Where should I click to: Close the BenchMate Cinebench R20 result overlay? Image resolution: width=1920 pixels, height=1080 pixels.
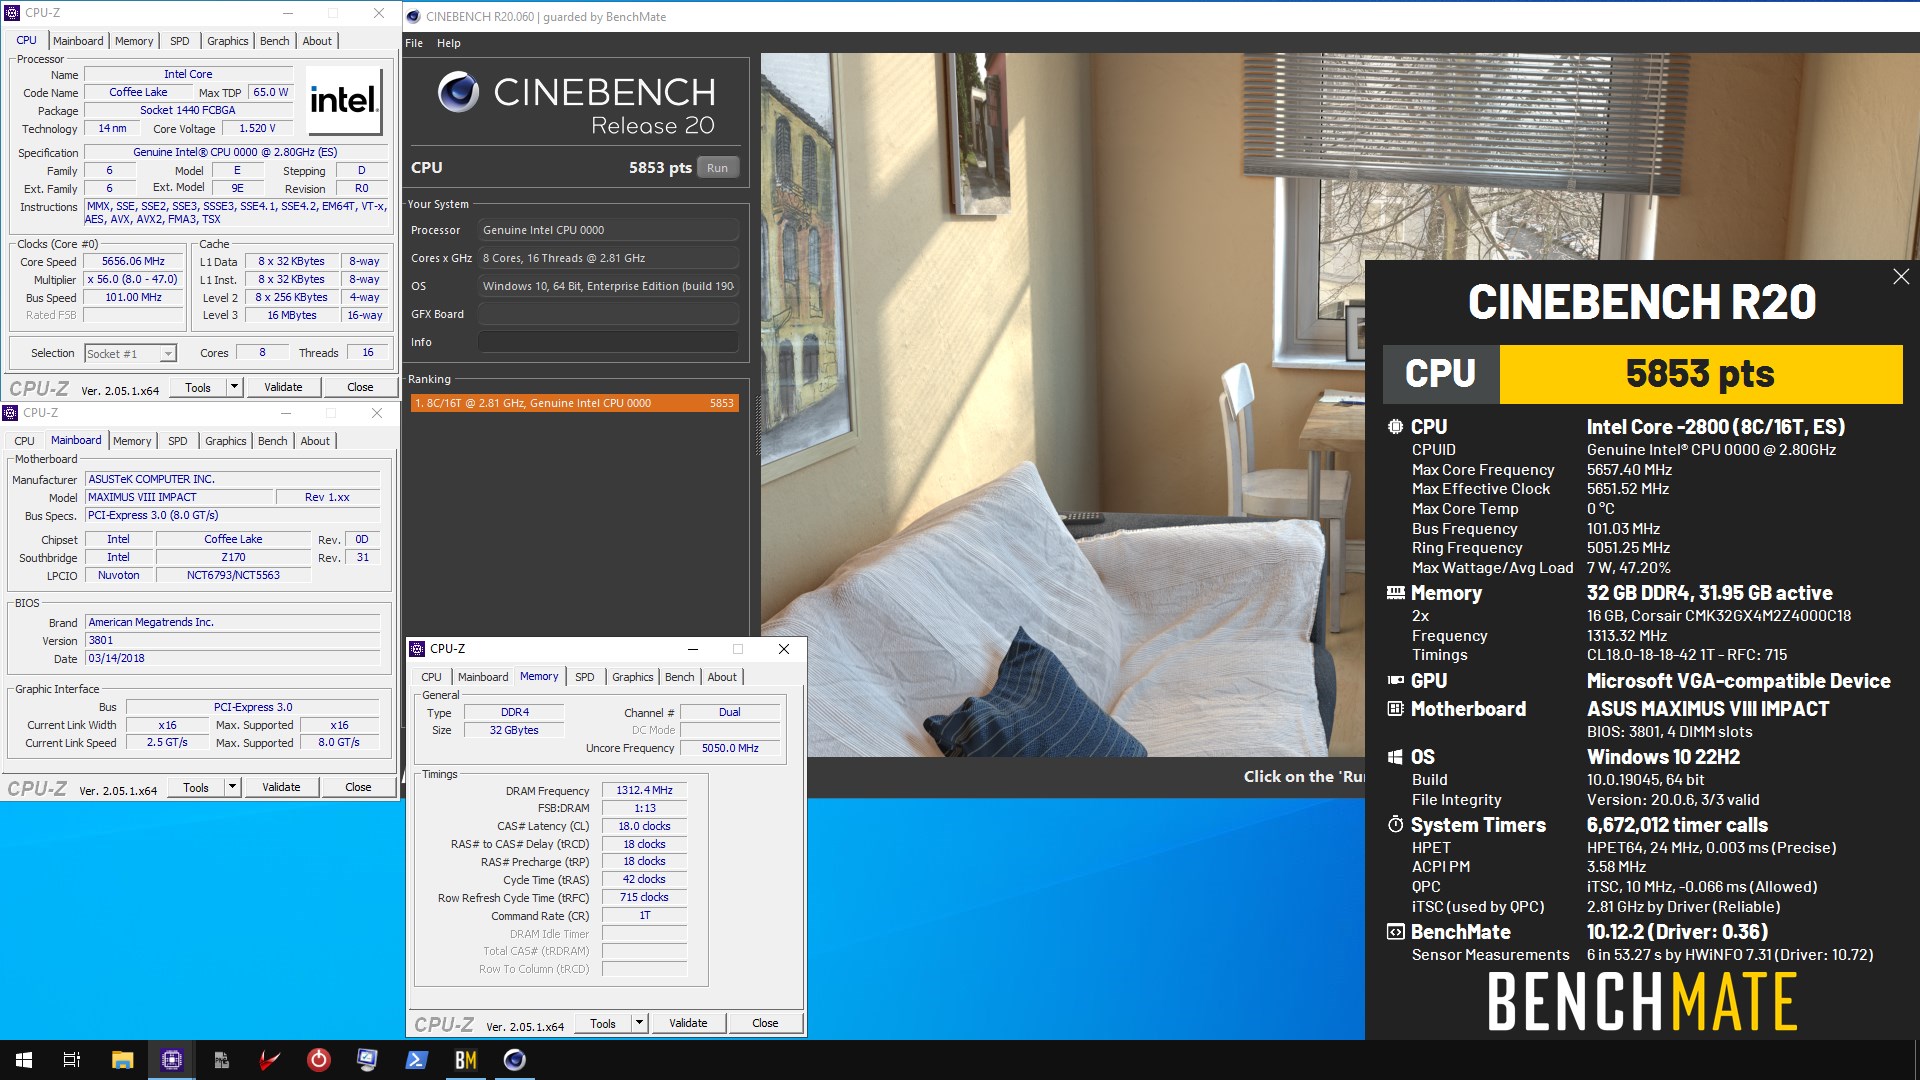tap(1901, 277)
